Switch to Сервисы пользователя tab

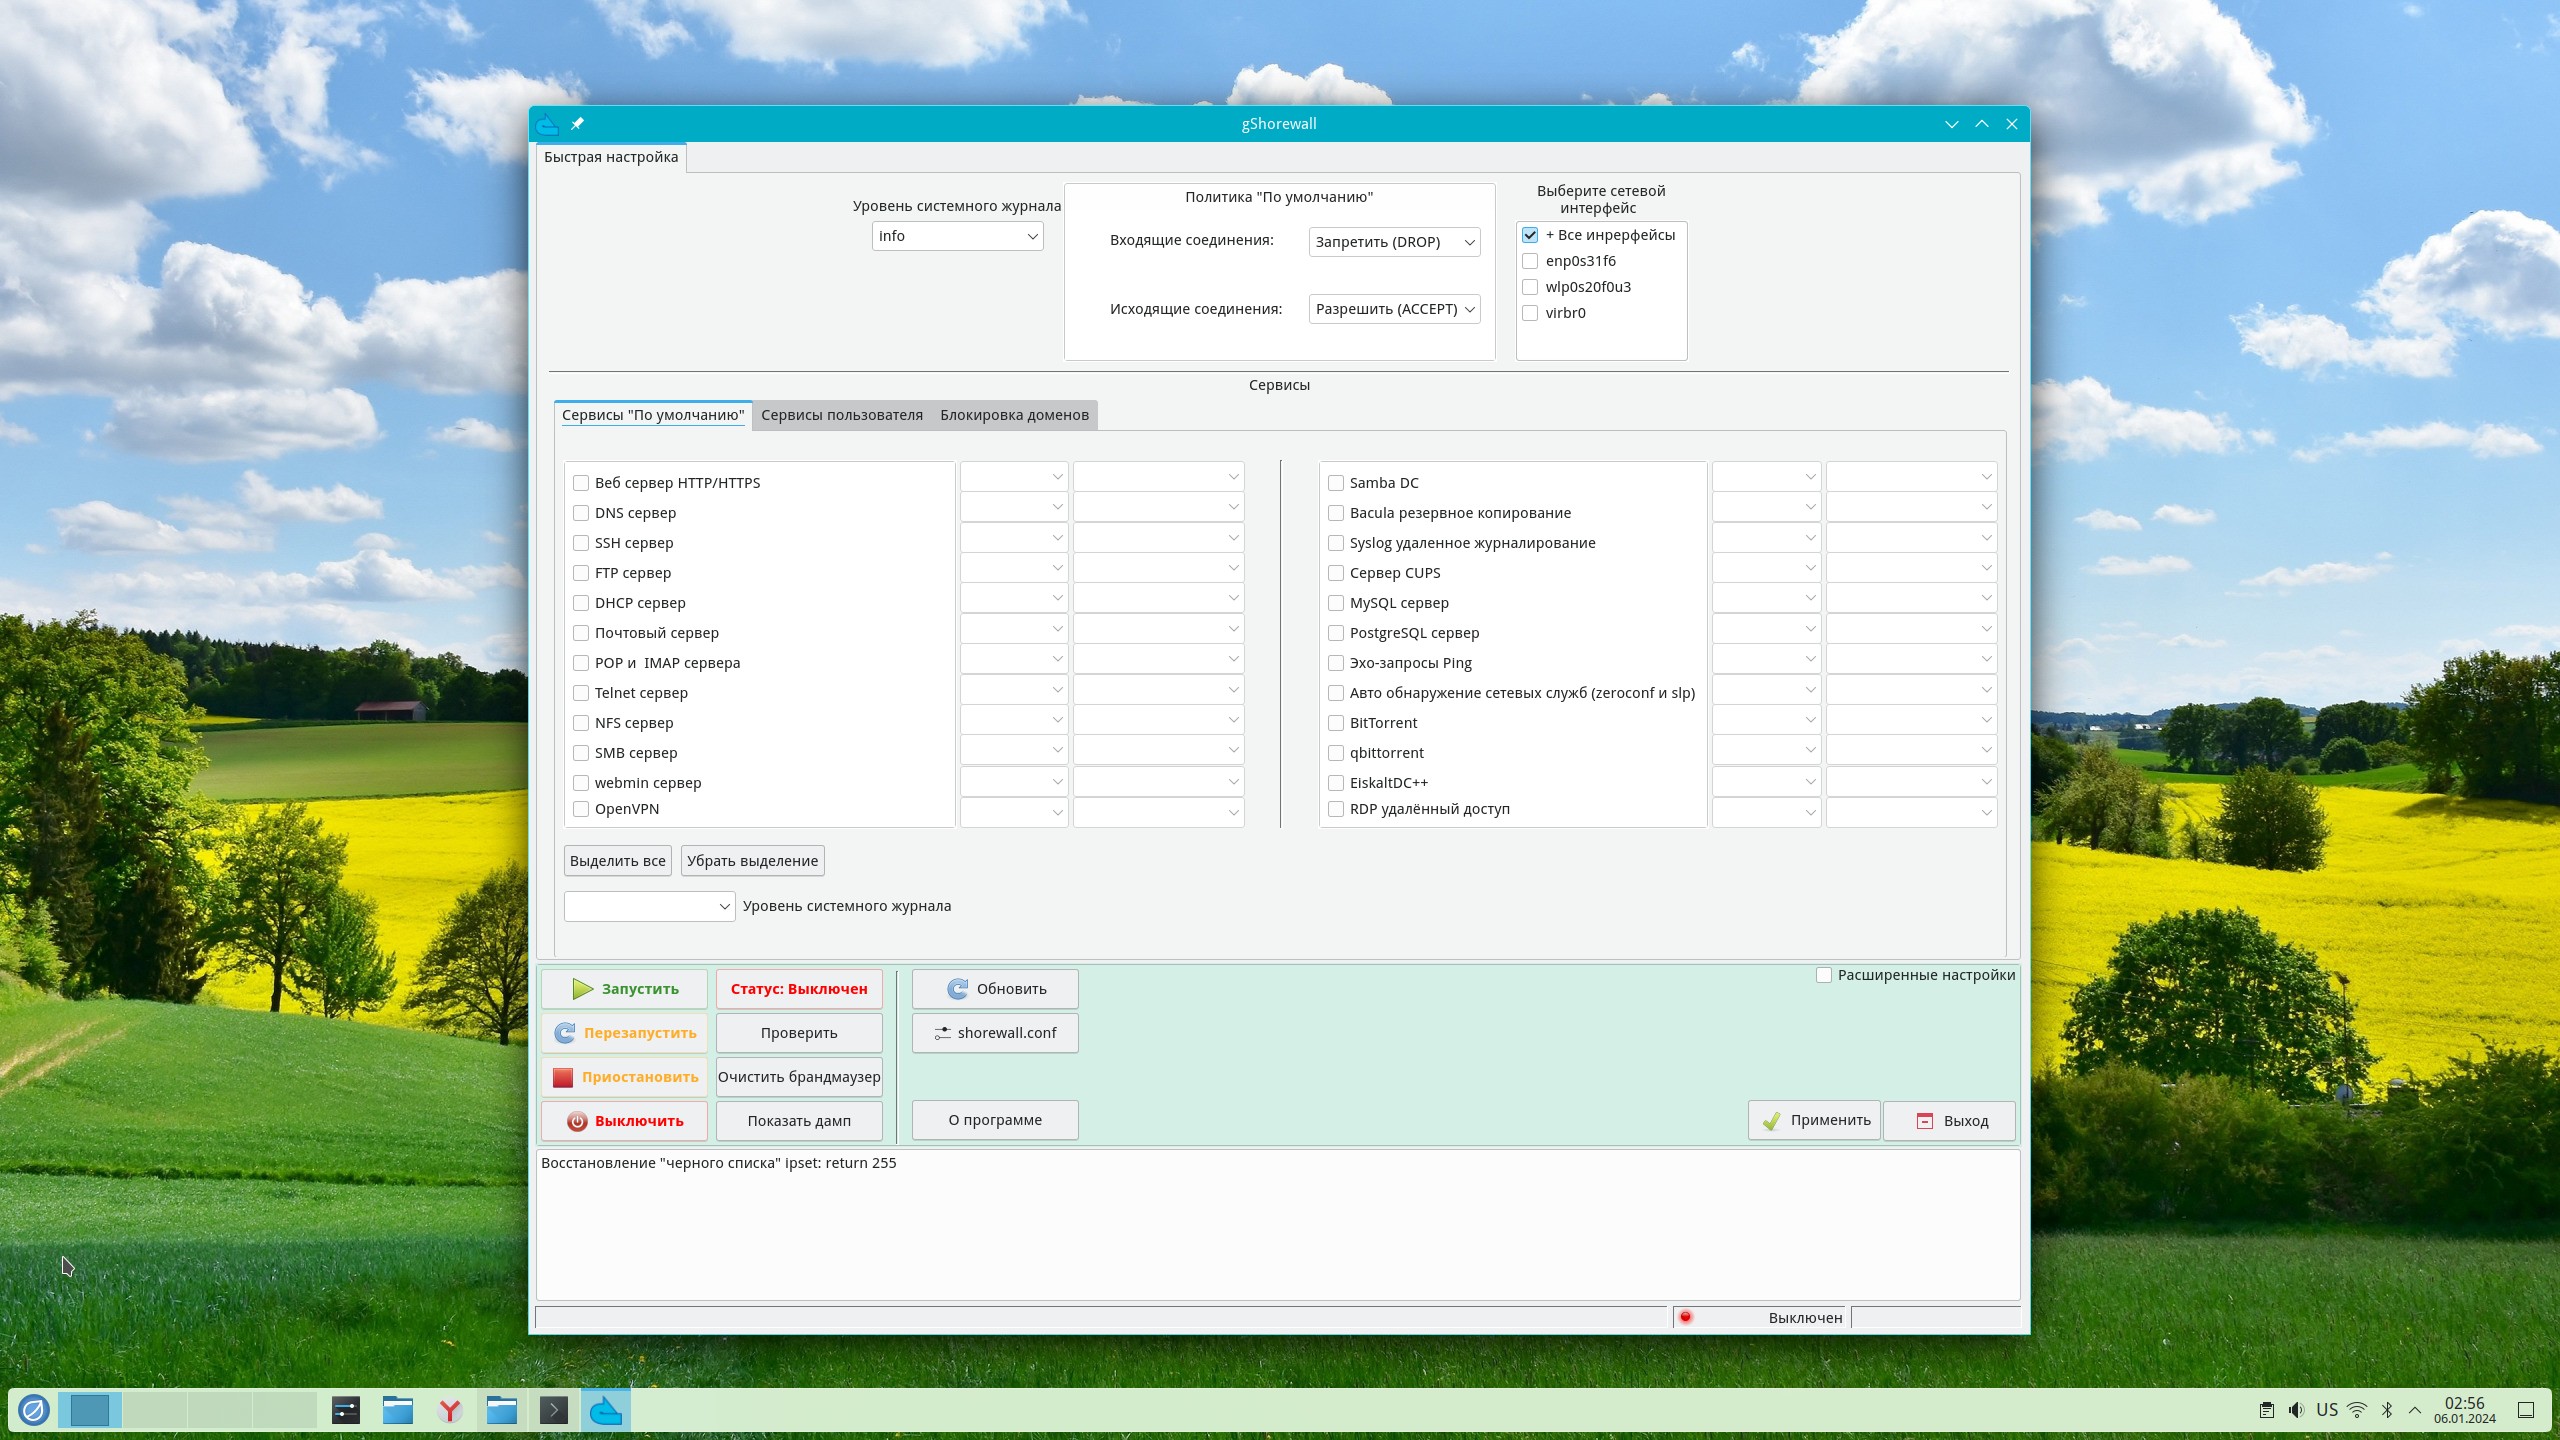[841, 415]
